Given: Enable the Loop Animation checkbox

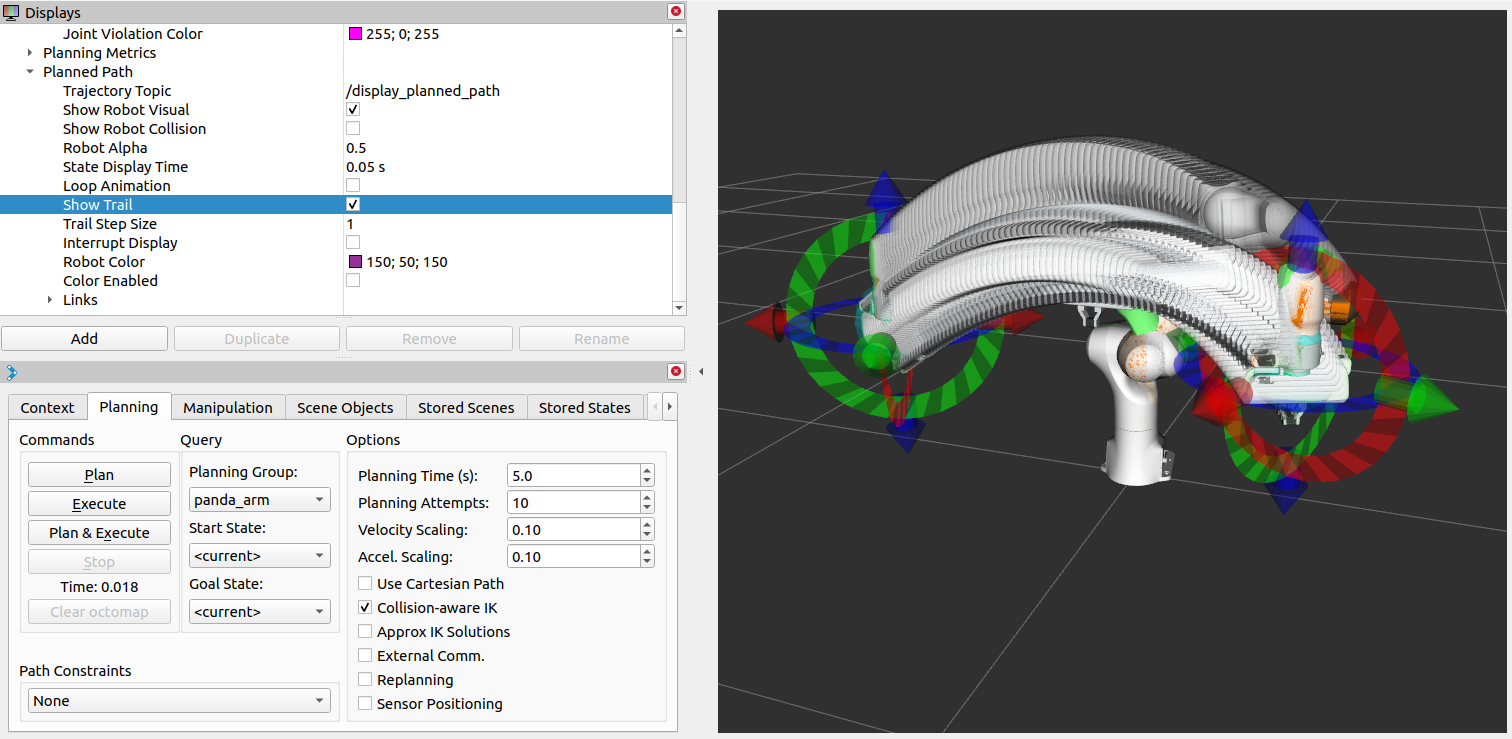Looking at the screenshot, I should (353, 186).
